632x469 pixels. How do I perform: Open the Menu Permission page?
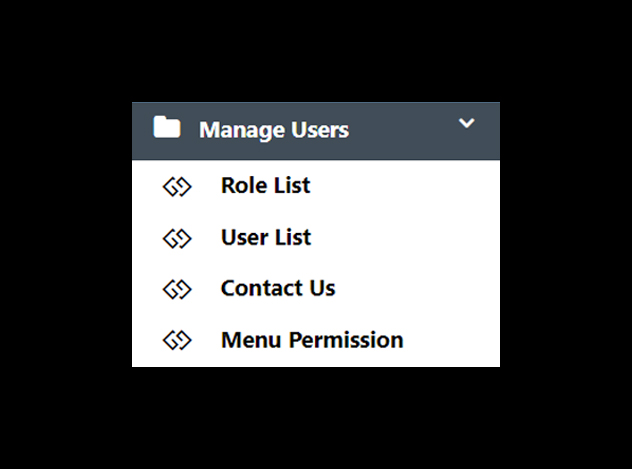[316, 340]
